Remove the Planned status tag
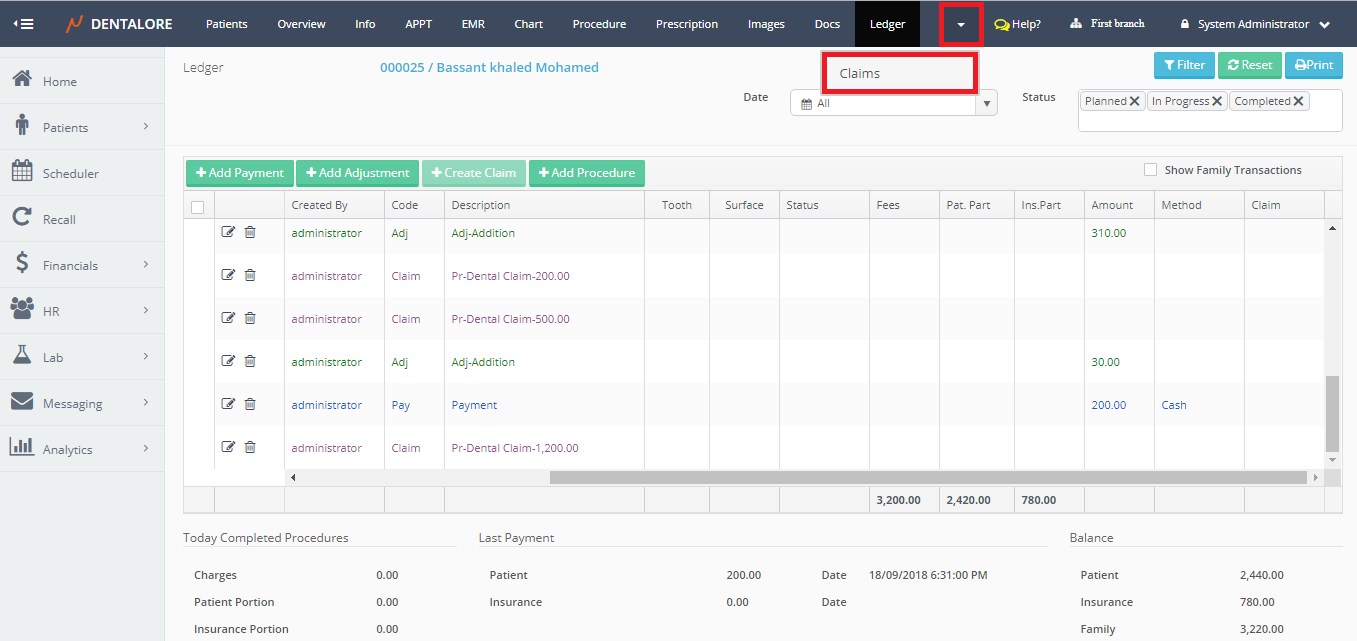 (1135, 101)
